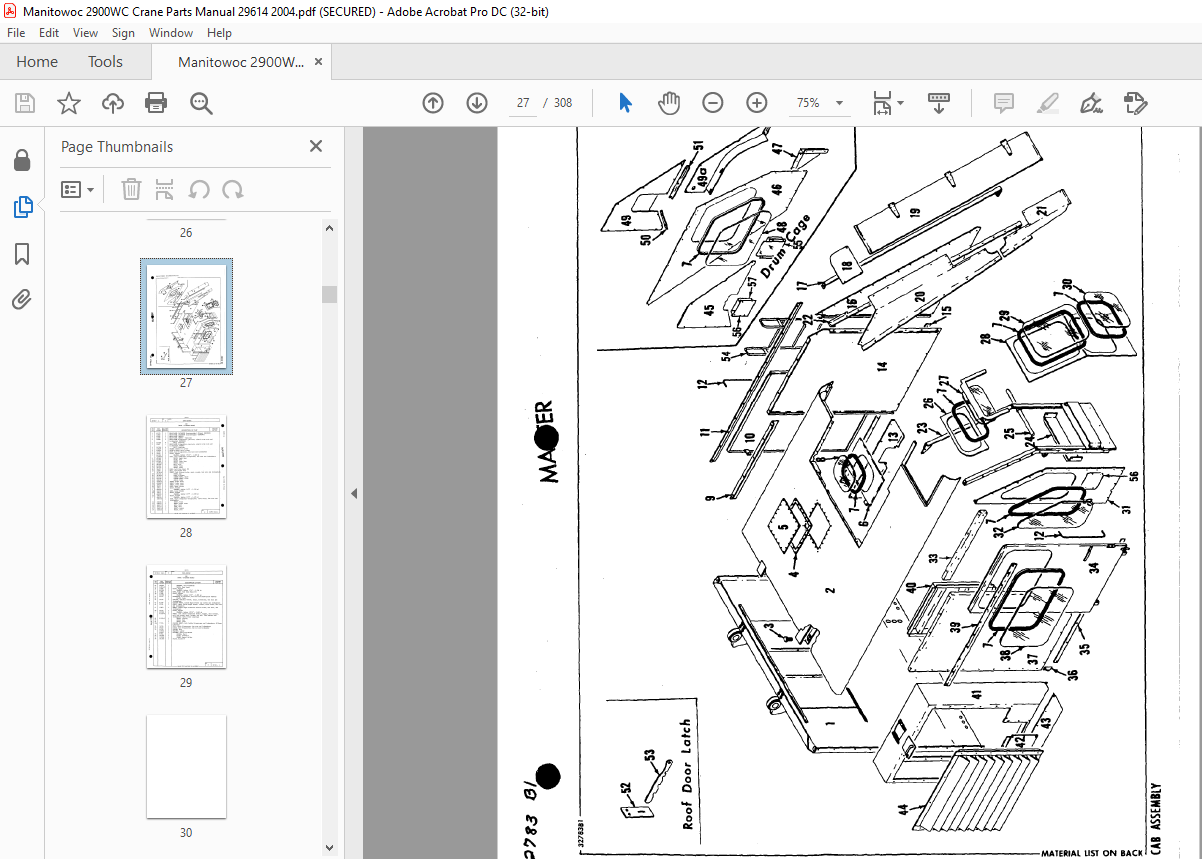Zoom in with the plus button

(x=757, y=103)
